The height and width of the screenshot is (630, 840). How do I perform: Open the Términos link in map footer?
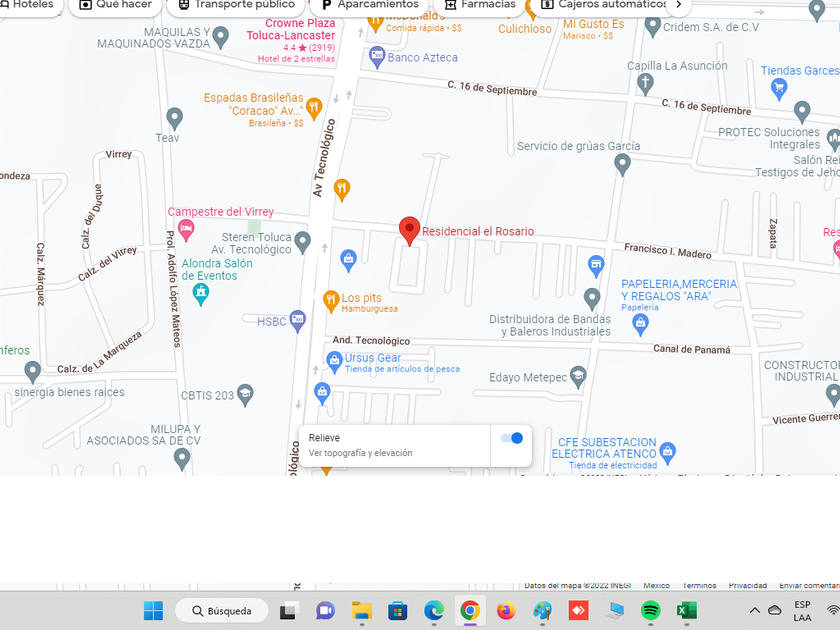(x=699, y=586)
